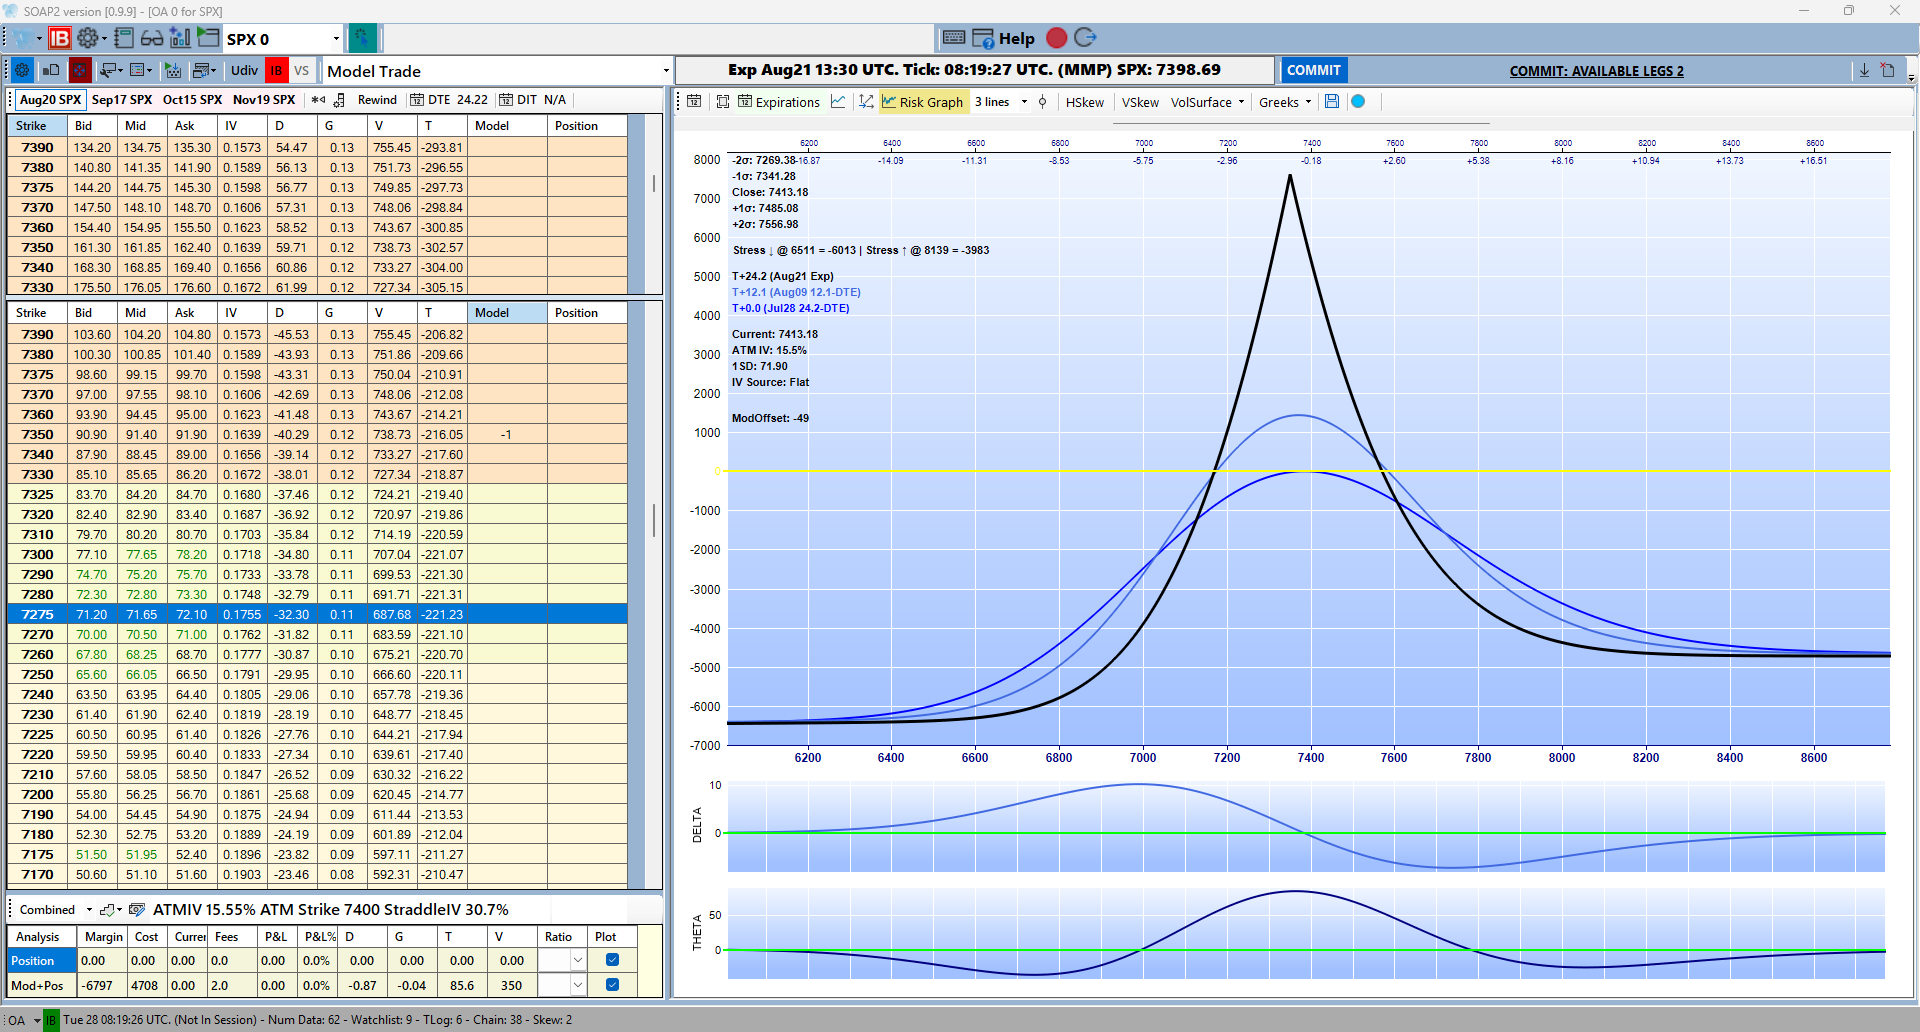Switch to the Aug20 SPX expiration tab

(50, 99)
